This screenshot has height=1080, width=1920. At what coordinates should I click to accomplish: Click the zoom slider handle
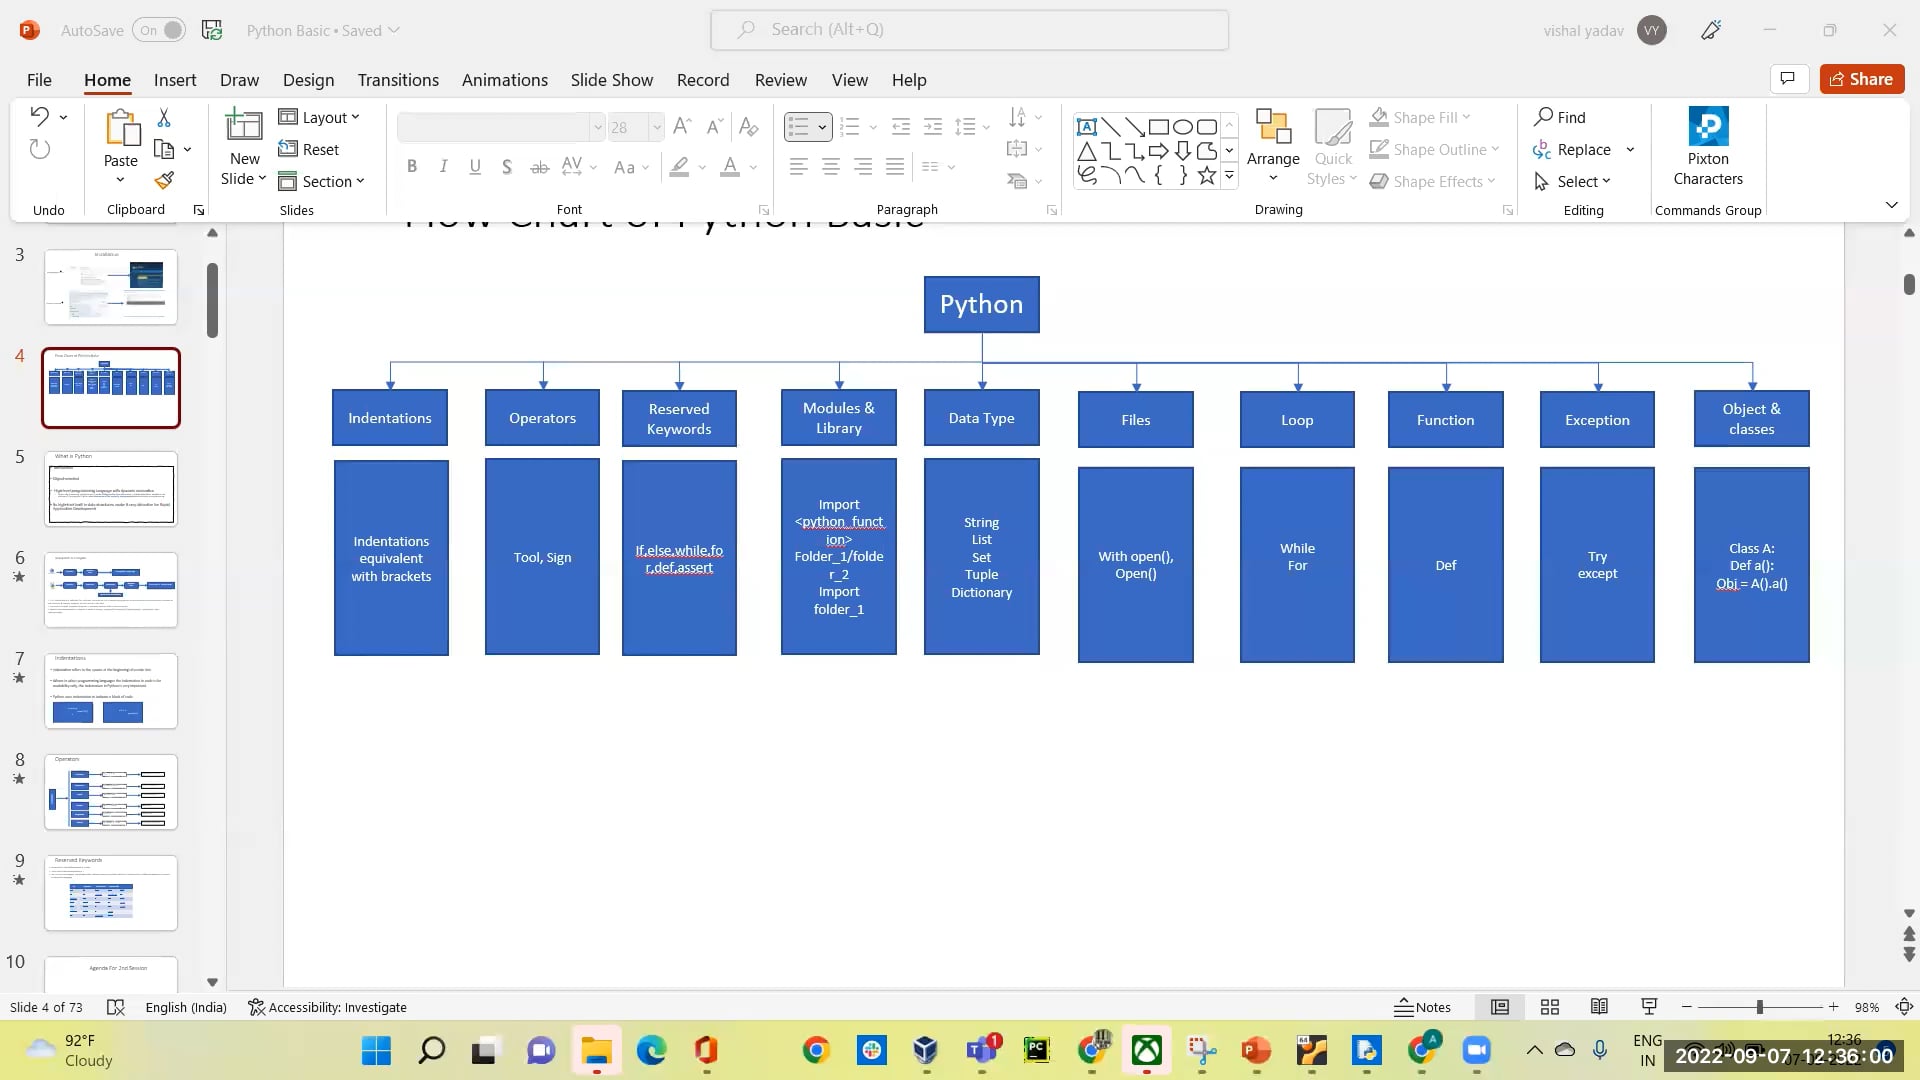[1759, 1007]
